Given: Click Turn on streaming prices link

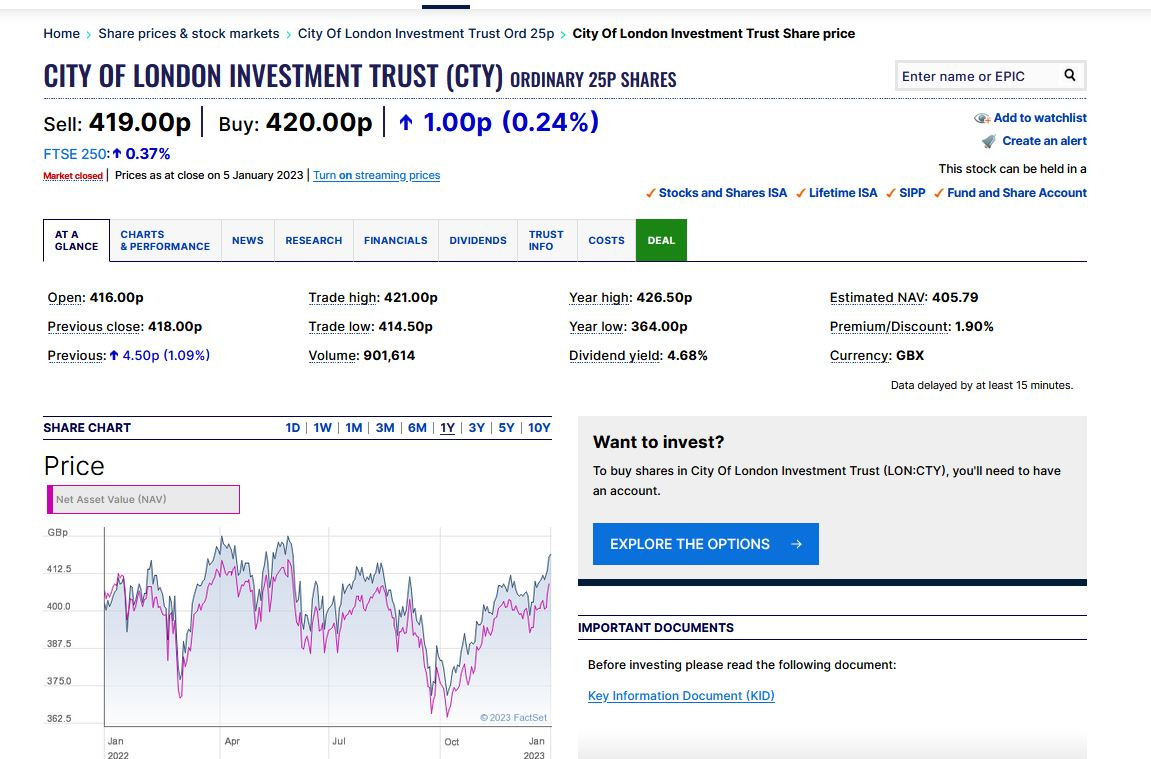Looking at the screenshot, I should pos(377,175).
